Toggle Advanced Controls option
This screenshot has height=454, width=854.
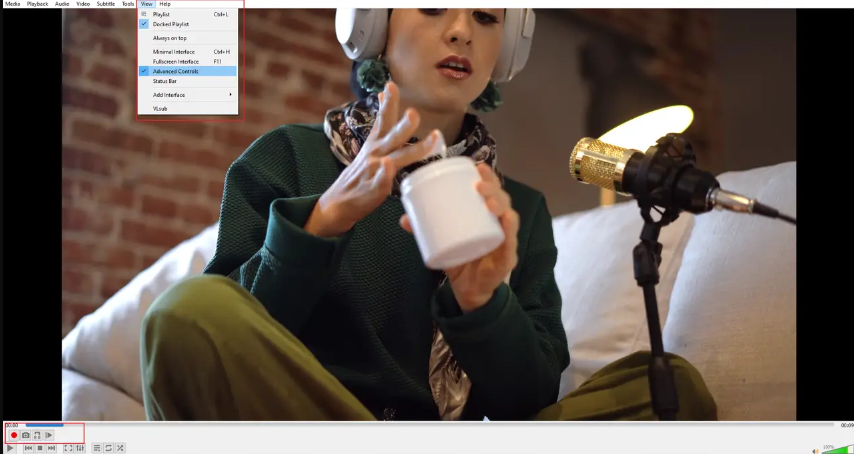187,71
